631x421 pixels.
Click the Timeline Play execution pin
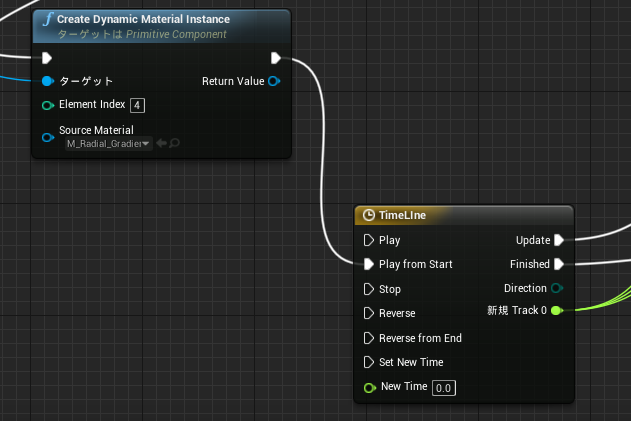(x=368, y=240)
